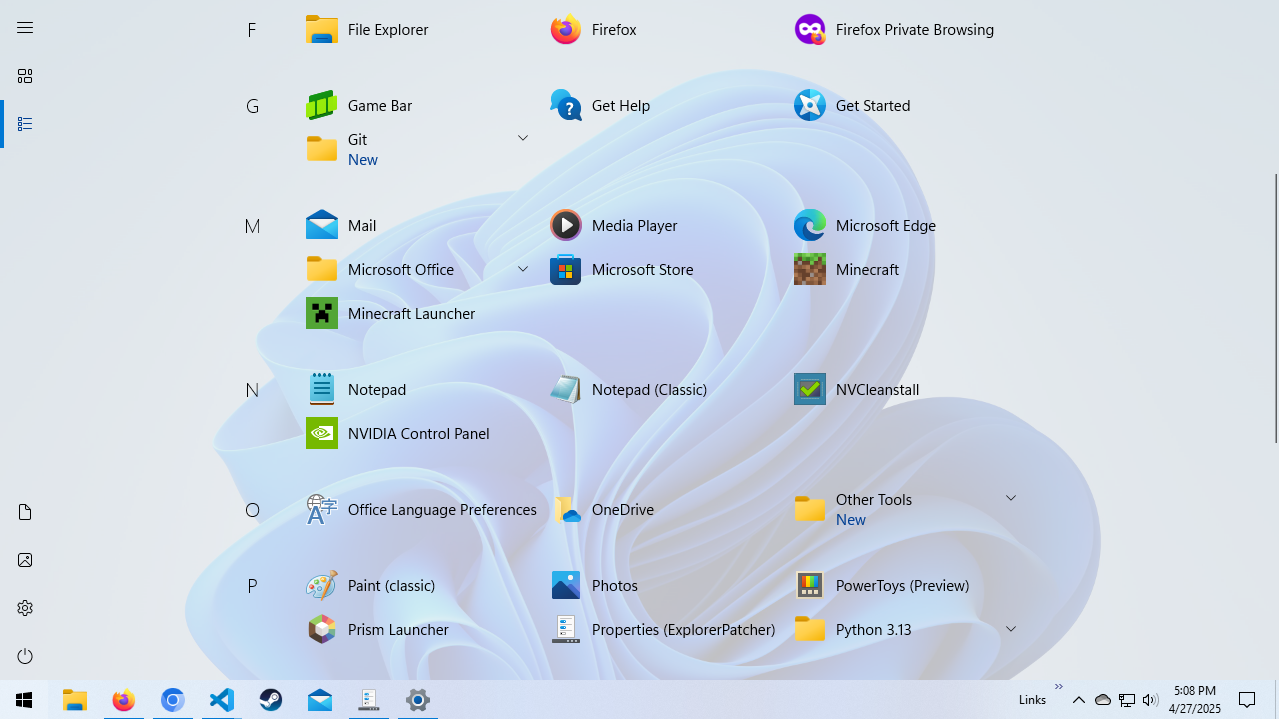1279x719 pixels.
Task: Switch to Visual Studio Code on taskbar
Action: [x=222, y=700]
